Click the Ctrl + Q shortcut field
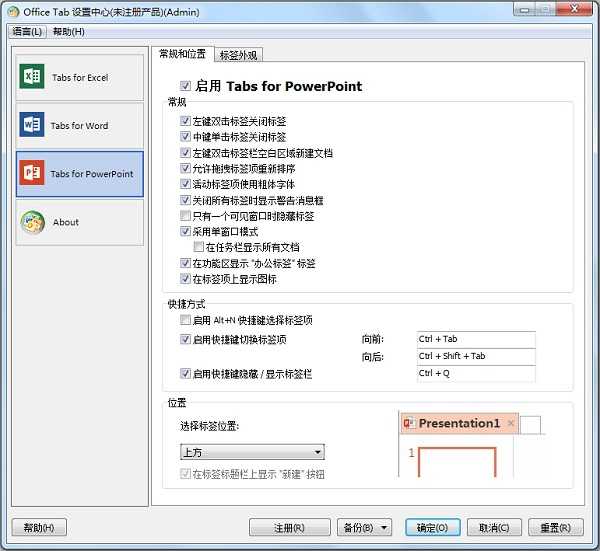 pyautogui.click(x=476, y=374)
